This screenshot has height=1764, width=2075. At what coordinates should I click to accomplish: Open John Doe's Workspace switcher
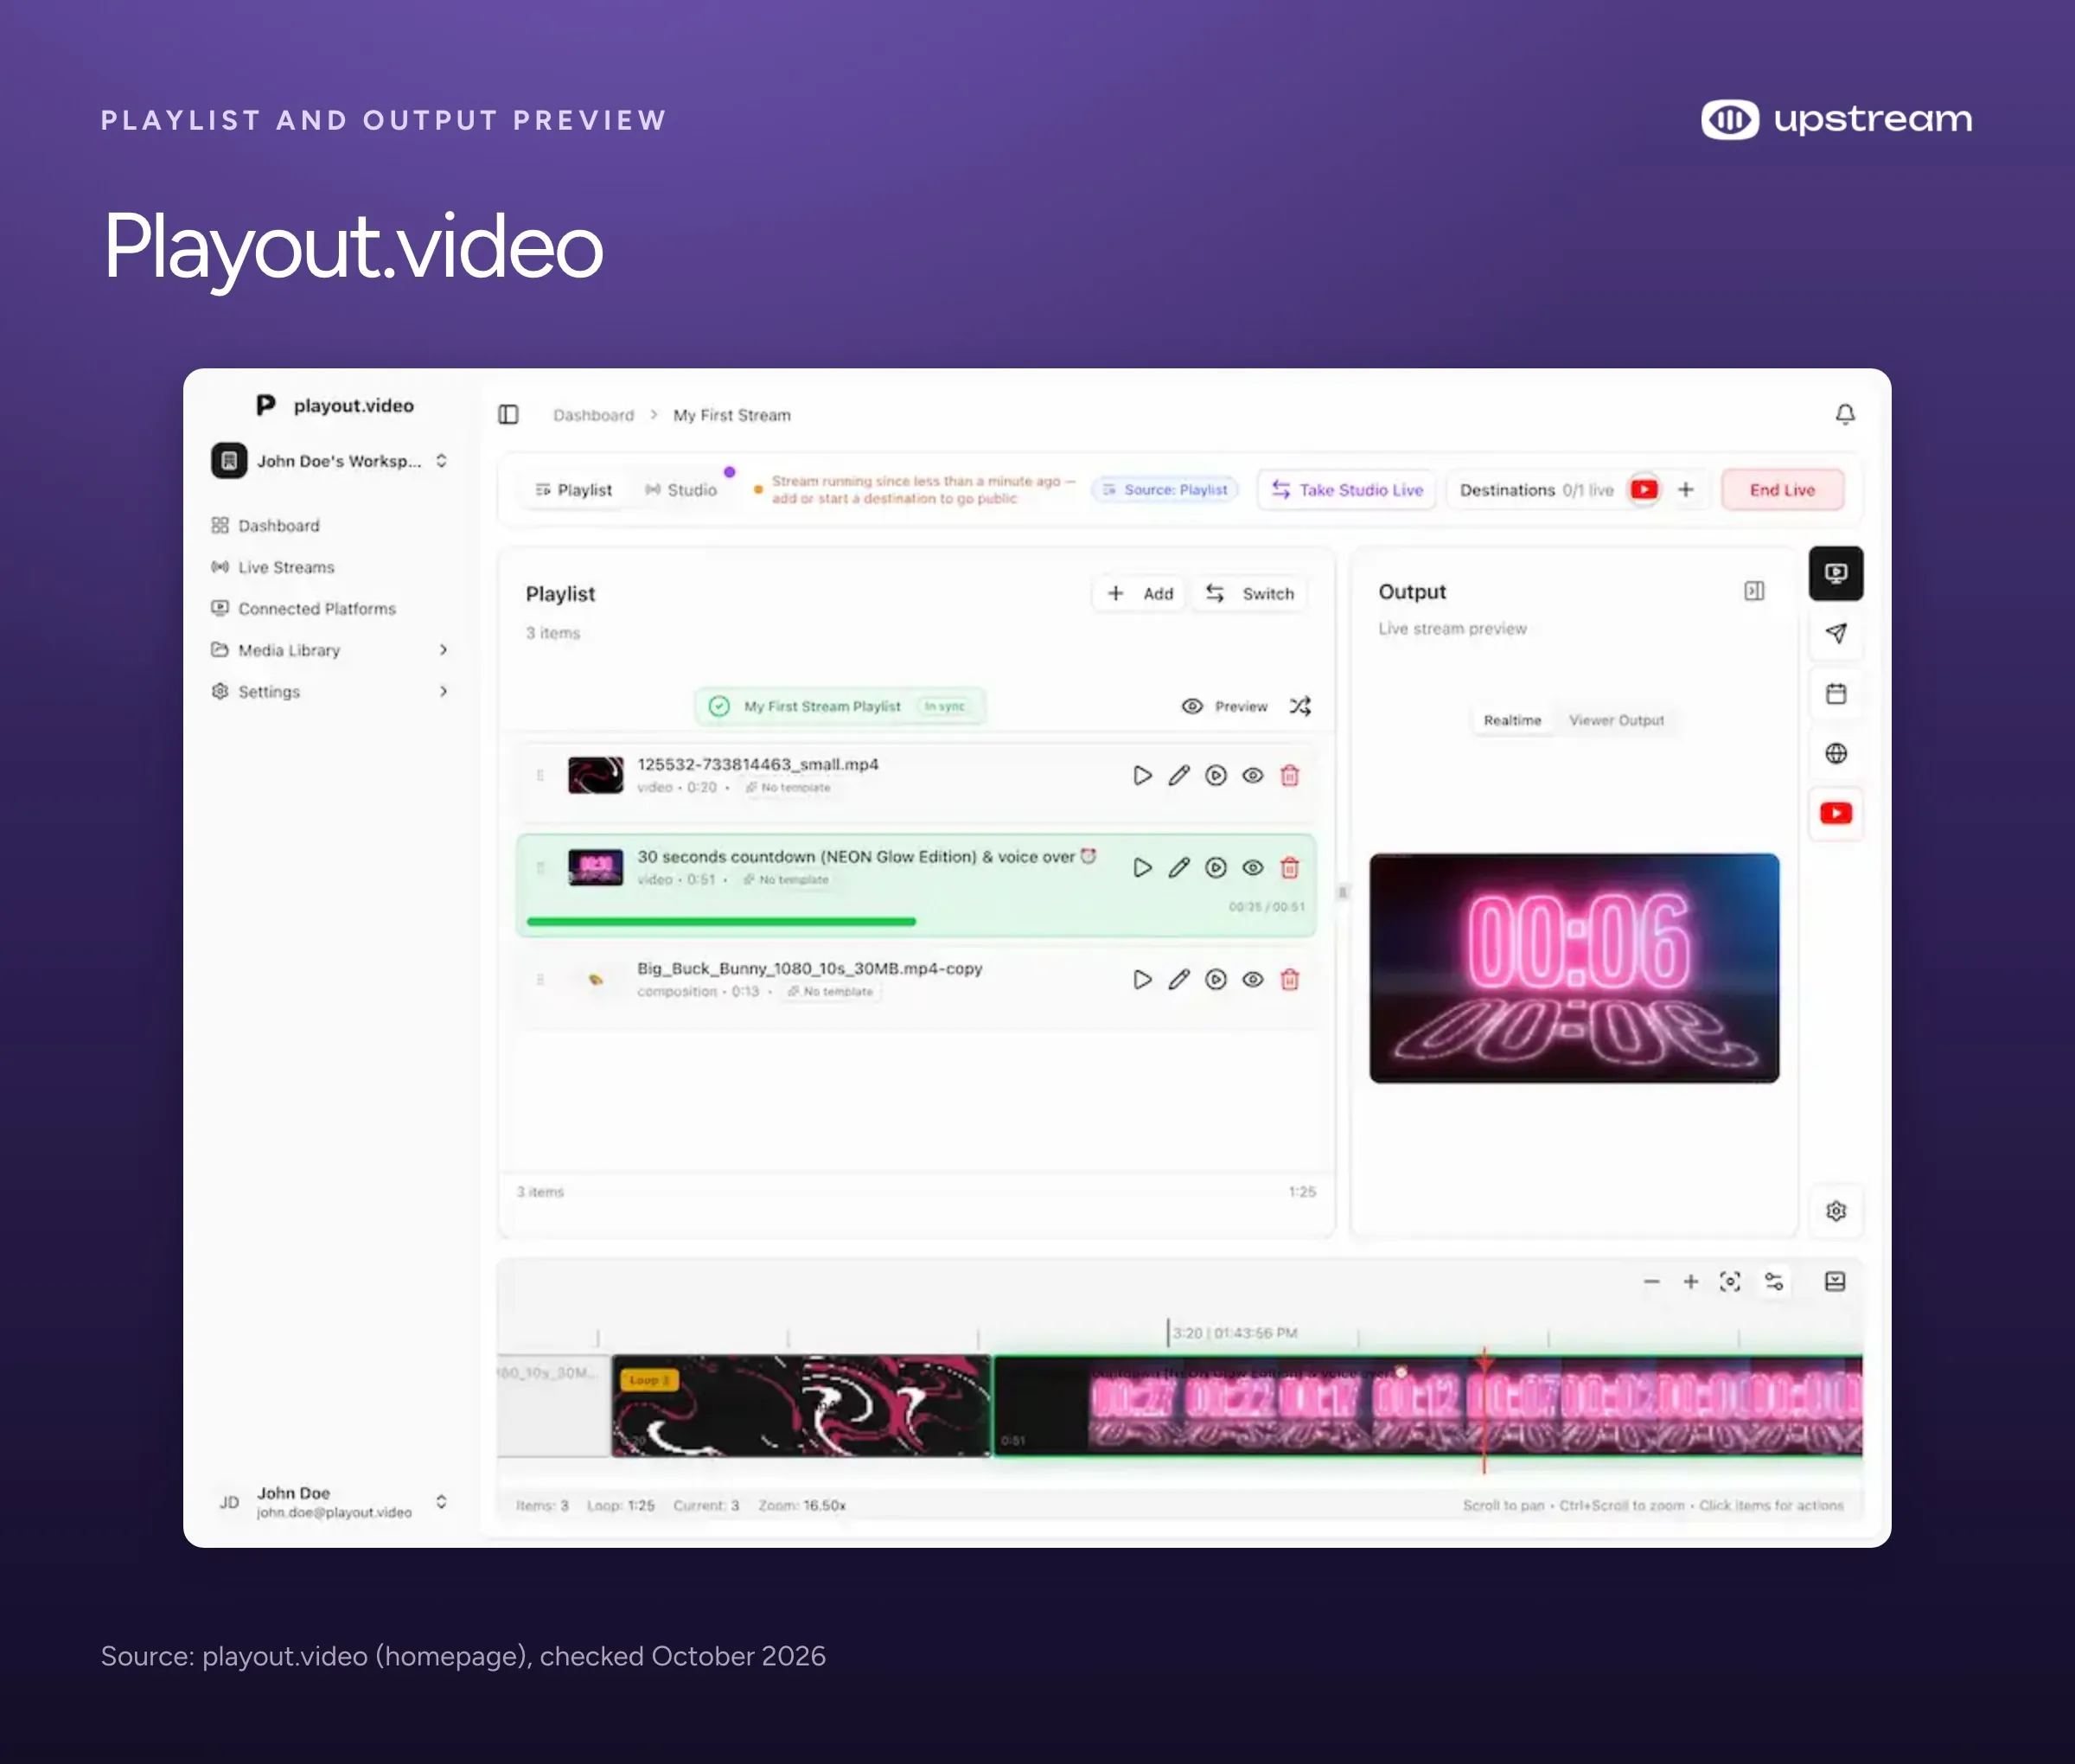[331, 461]
